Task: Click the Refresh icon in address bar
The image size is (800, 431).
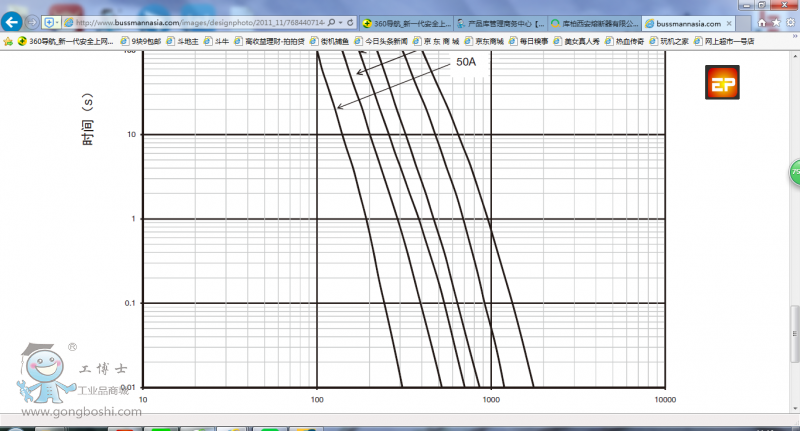Action: [x=354, y=22]
